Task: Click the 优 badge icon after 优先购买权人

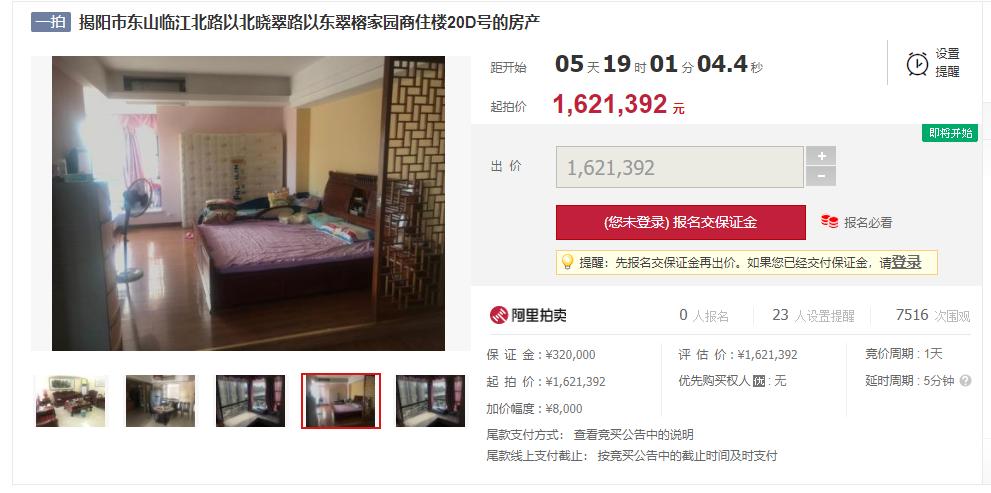Action: click(x=759, y=381)
